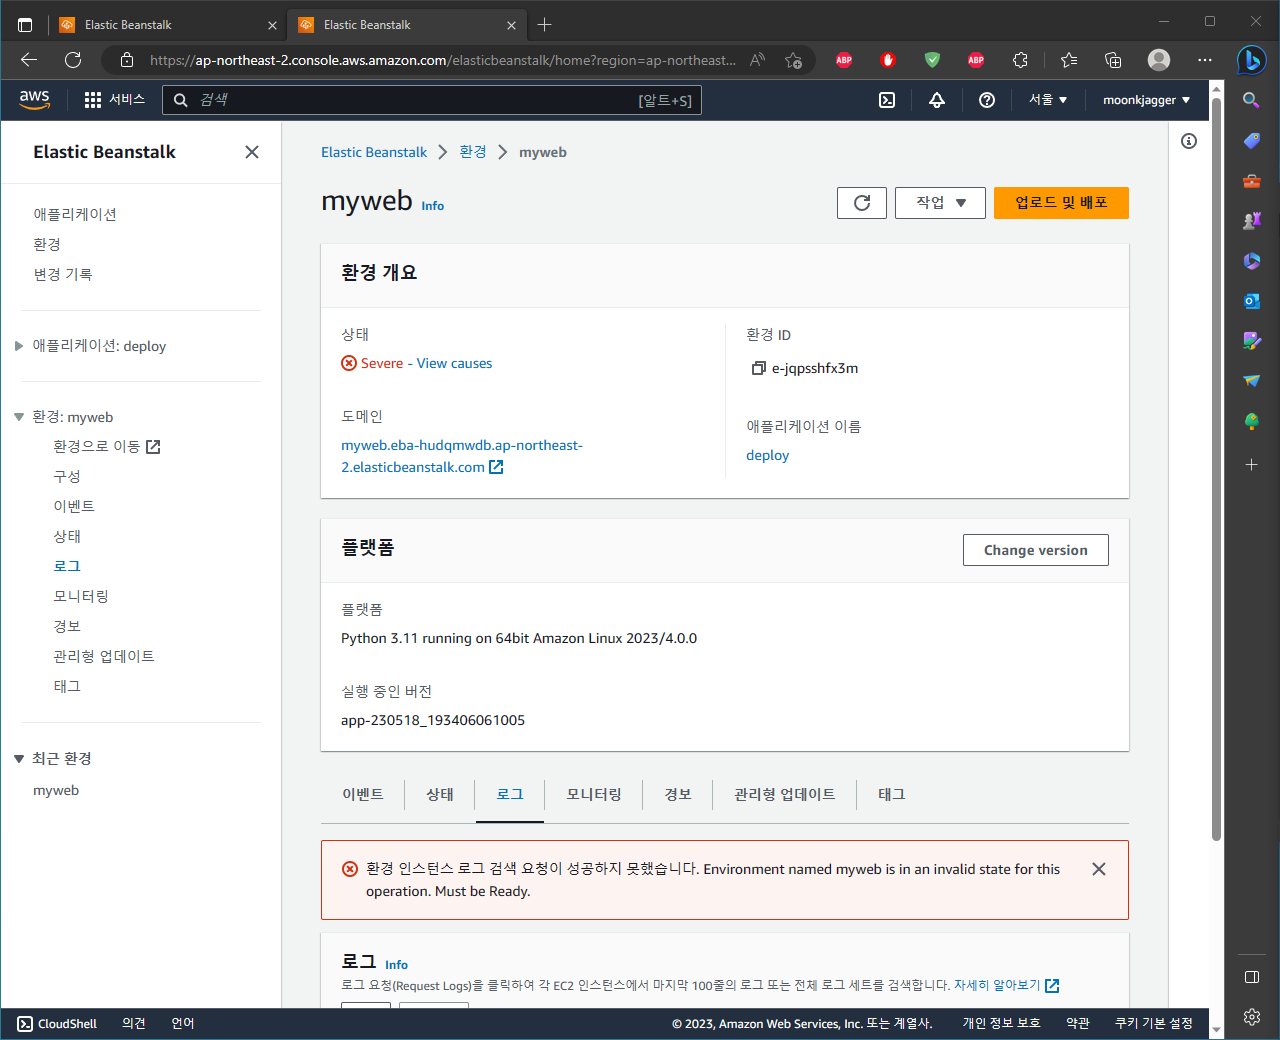Expand the 애플리케이션: deploy tree section
This screenshot has height=1040, width=1280.
point(18,346)
